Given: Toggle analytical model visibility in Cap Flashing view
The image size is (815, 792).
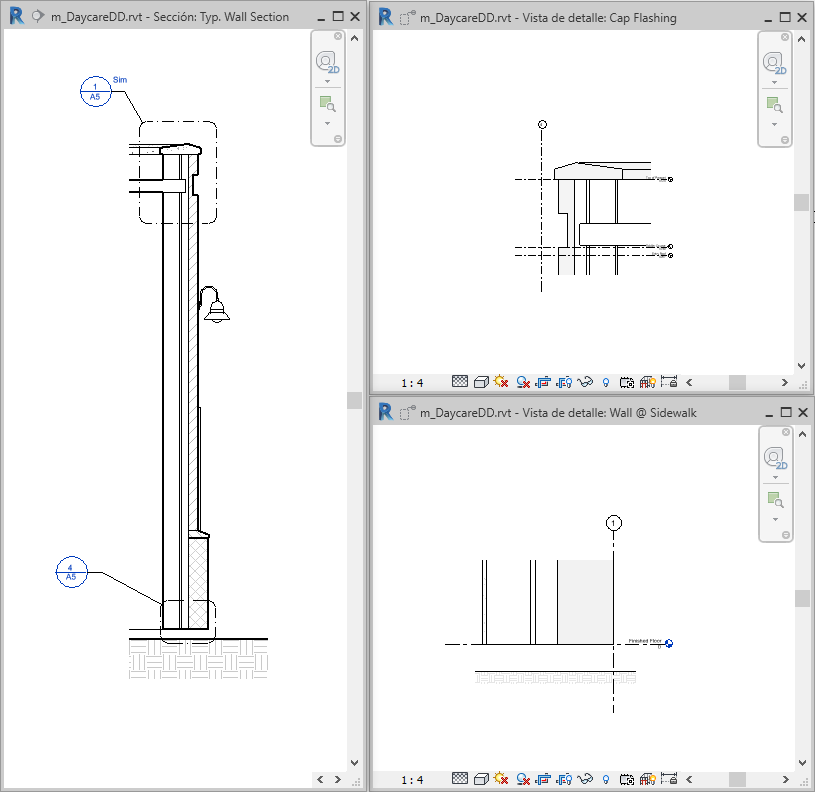Looking at the screenshot, I should [648, 382].
